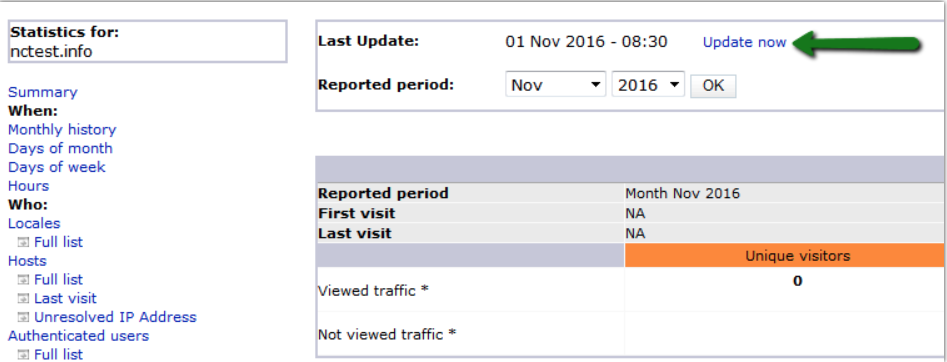Image resolution: width=947 pixels, height=362 pixels.
Task: Open the Locales section link
Action: (x=34, y=224)
